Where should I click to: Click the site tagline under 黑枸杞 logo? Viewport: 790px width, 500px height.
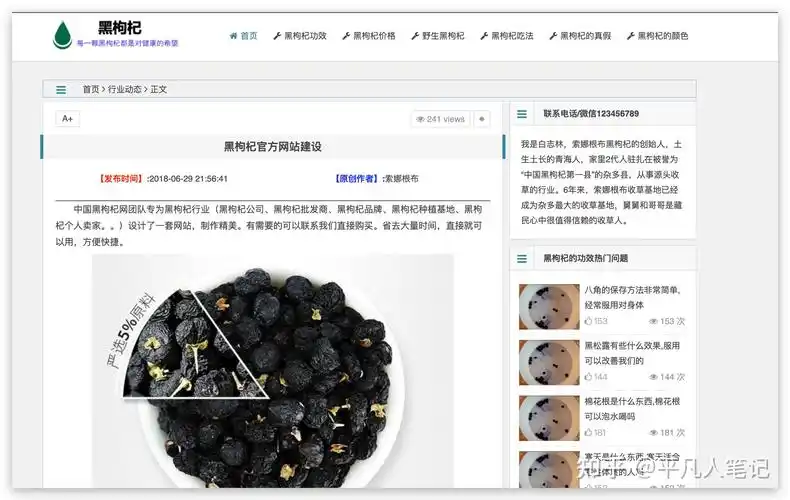click(127, 43)
